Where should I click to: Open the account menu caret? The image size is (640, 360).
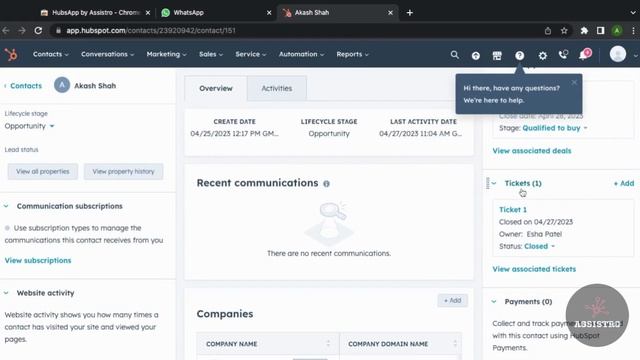(x=635, y=56)
